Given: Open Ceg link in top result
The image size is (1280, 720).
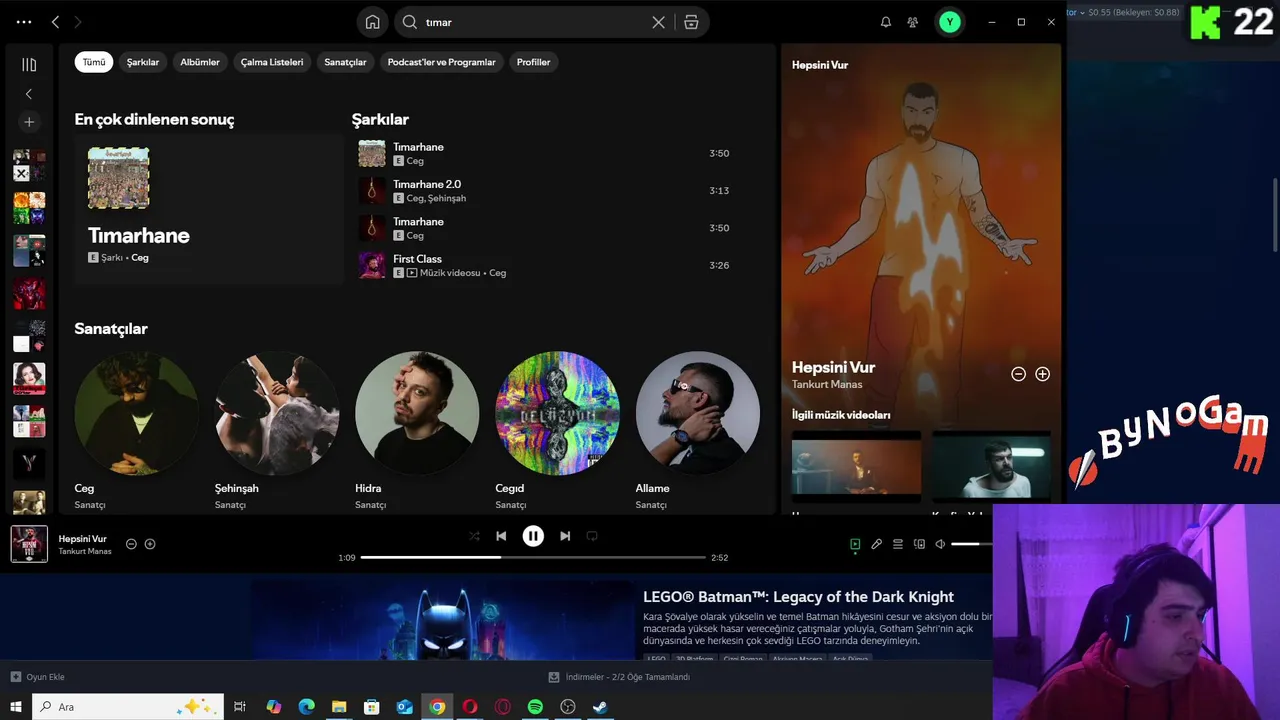Looking at the screenshot, I should pyautogui.click(x=140, y=258).
